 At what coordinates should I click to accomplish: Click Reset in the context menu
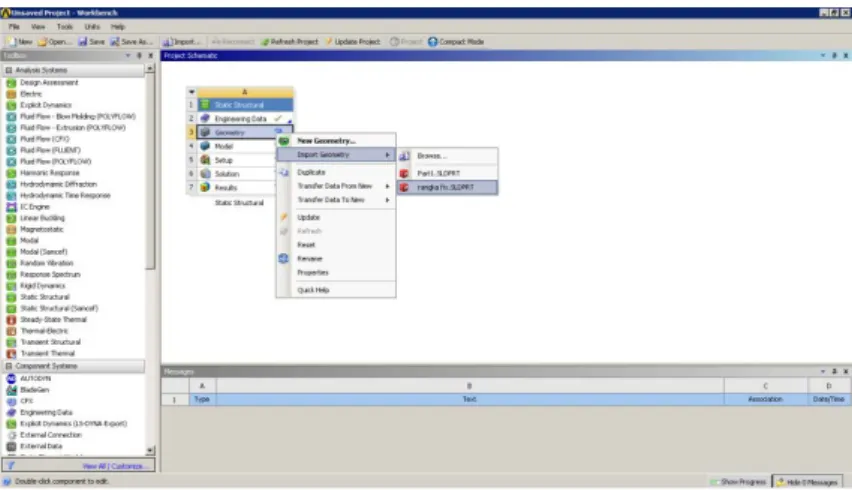tap(336, 245)
